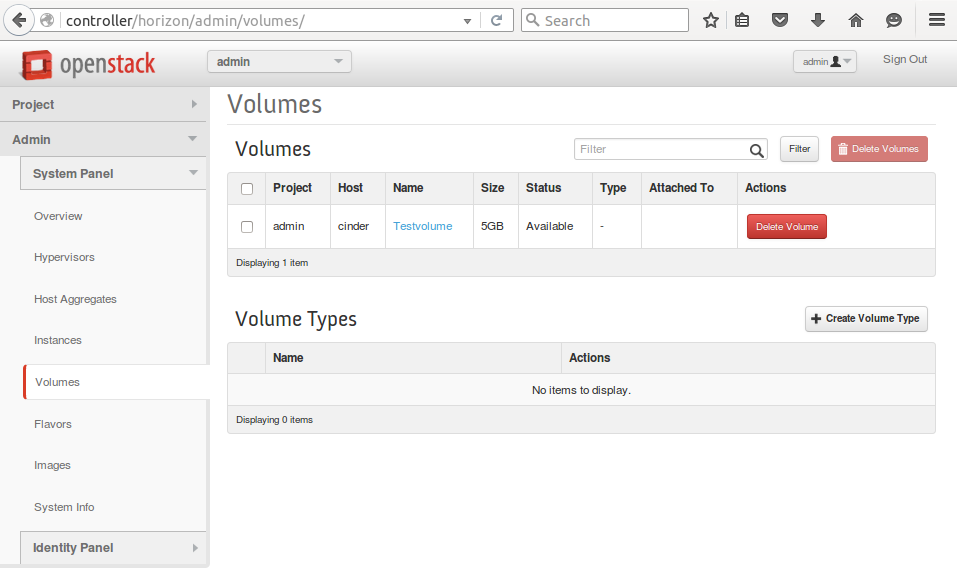Click the Create Volume Type button
Viewport: 957px width, 580px height.
(866, 319)
